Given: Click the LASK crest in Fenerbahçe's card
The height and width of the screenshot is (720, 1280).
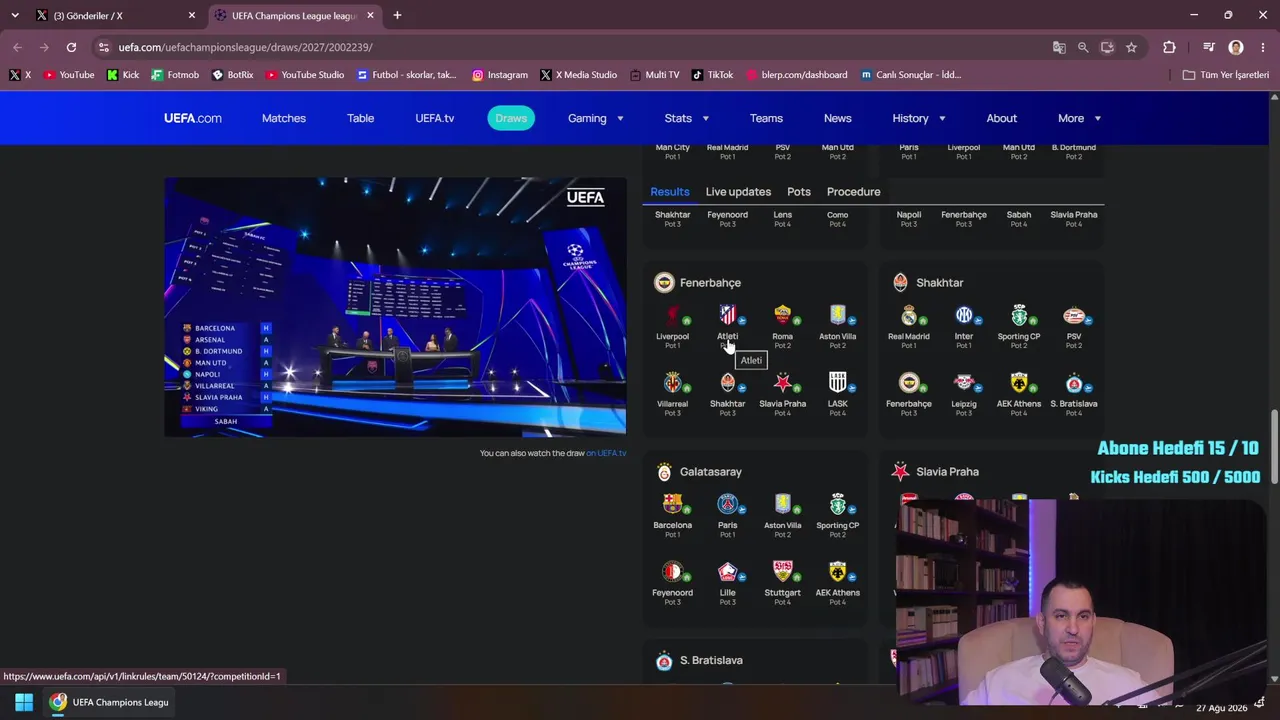Looking at the screenshot, I should [837, 383].
